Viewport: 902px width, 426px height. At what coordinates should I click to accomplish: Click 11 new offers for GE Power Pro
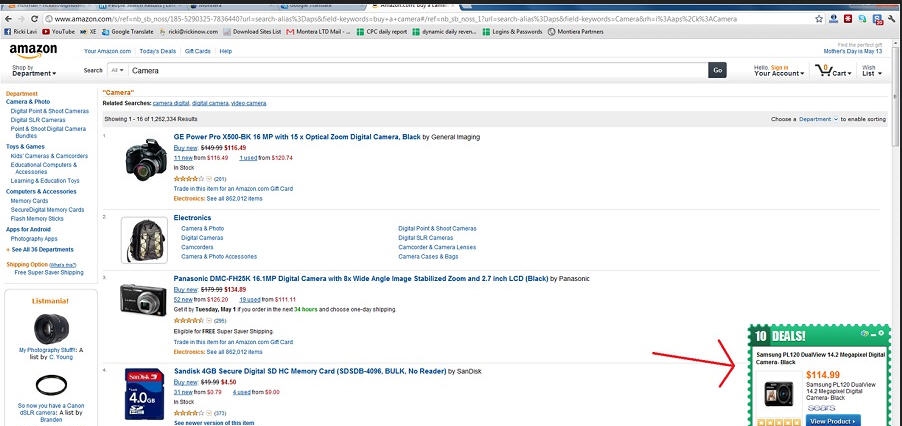pyautogui.click(x=183, y=158)
